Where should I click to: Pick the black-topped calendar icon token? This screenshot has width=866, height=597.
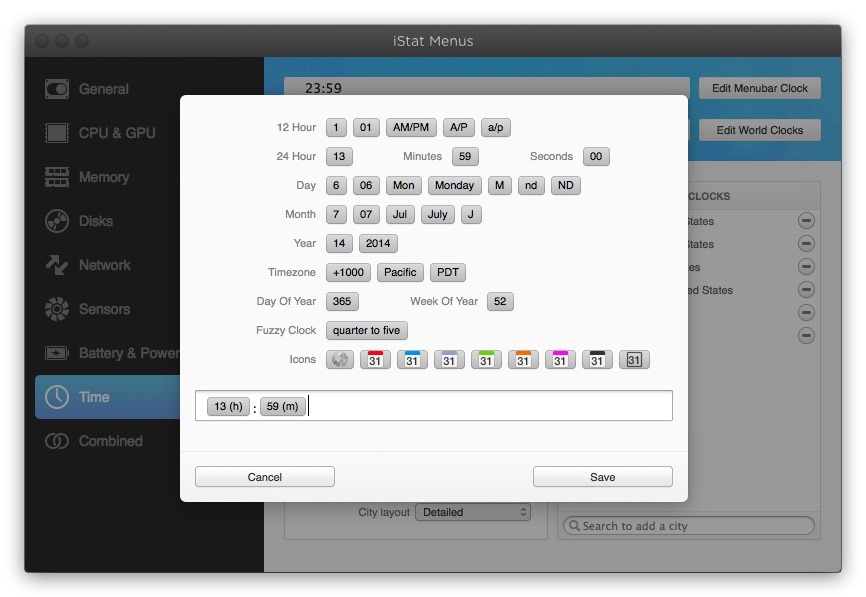[597, 360]
